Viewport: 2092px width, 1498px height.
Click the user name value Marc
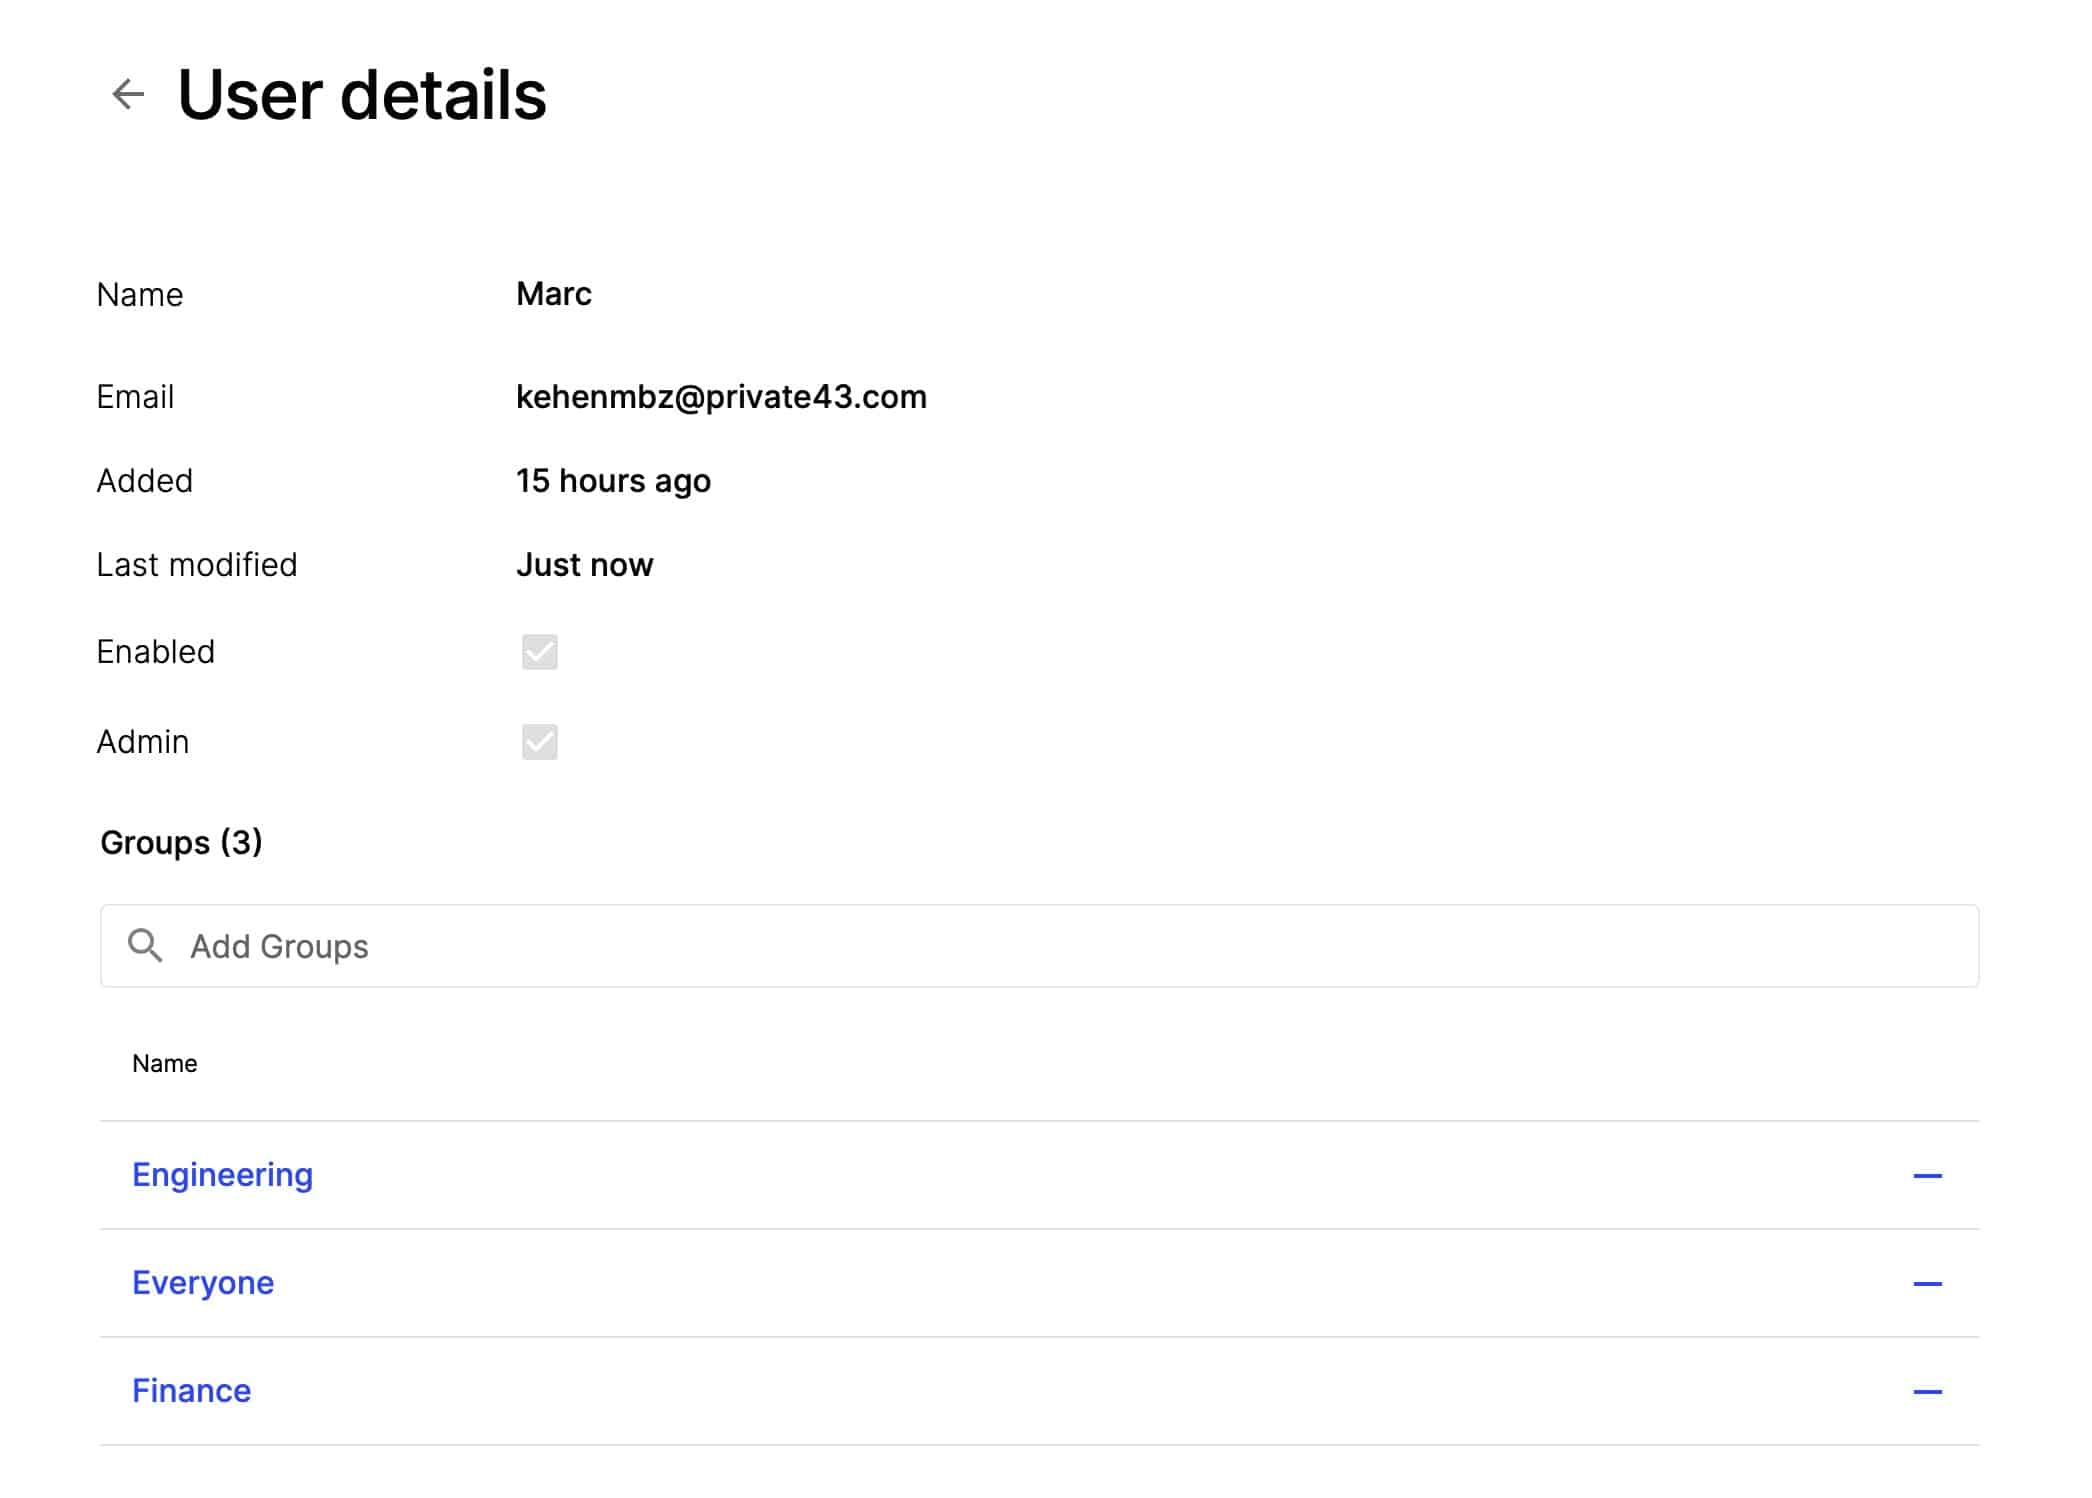pyautogui.click(x=553, y=294)
